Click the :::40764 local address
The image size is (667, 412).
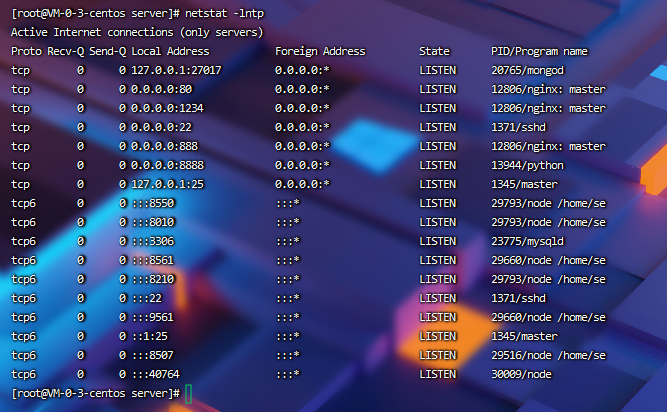(156, 374)
